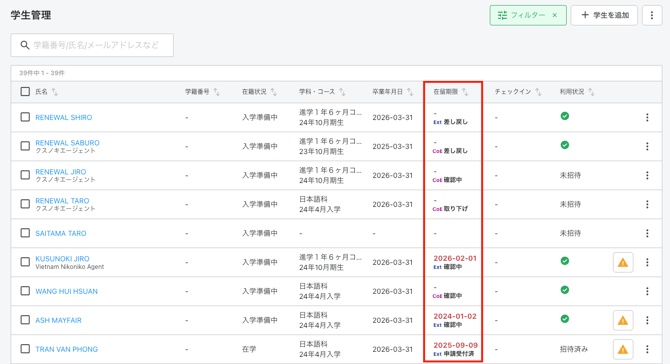Image resolution: width=670 pixels, height=364 pixels.
Task: Open student RENEWAL SABURO link
Action: [67, 143]
